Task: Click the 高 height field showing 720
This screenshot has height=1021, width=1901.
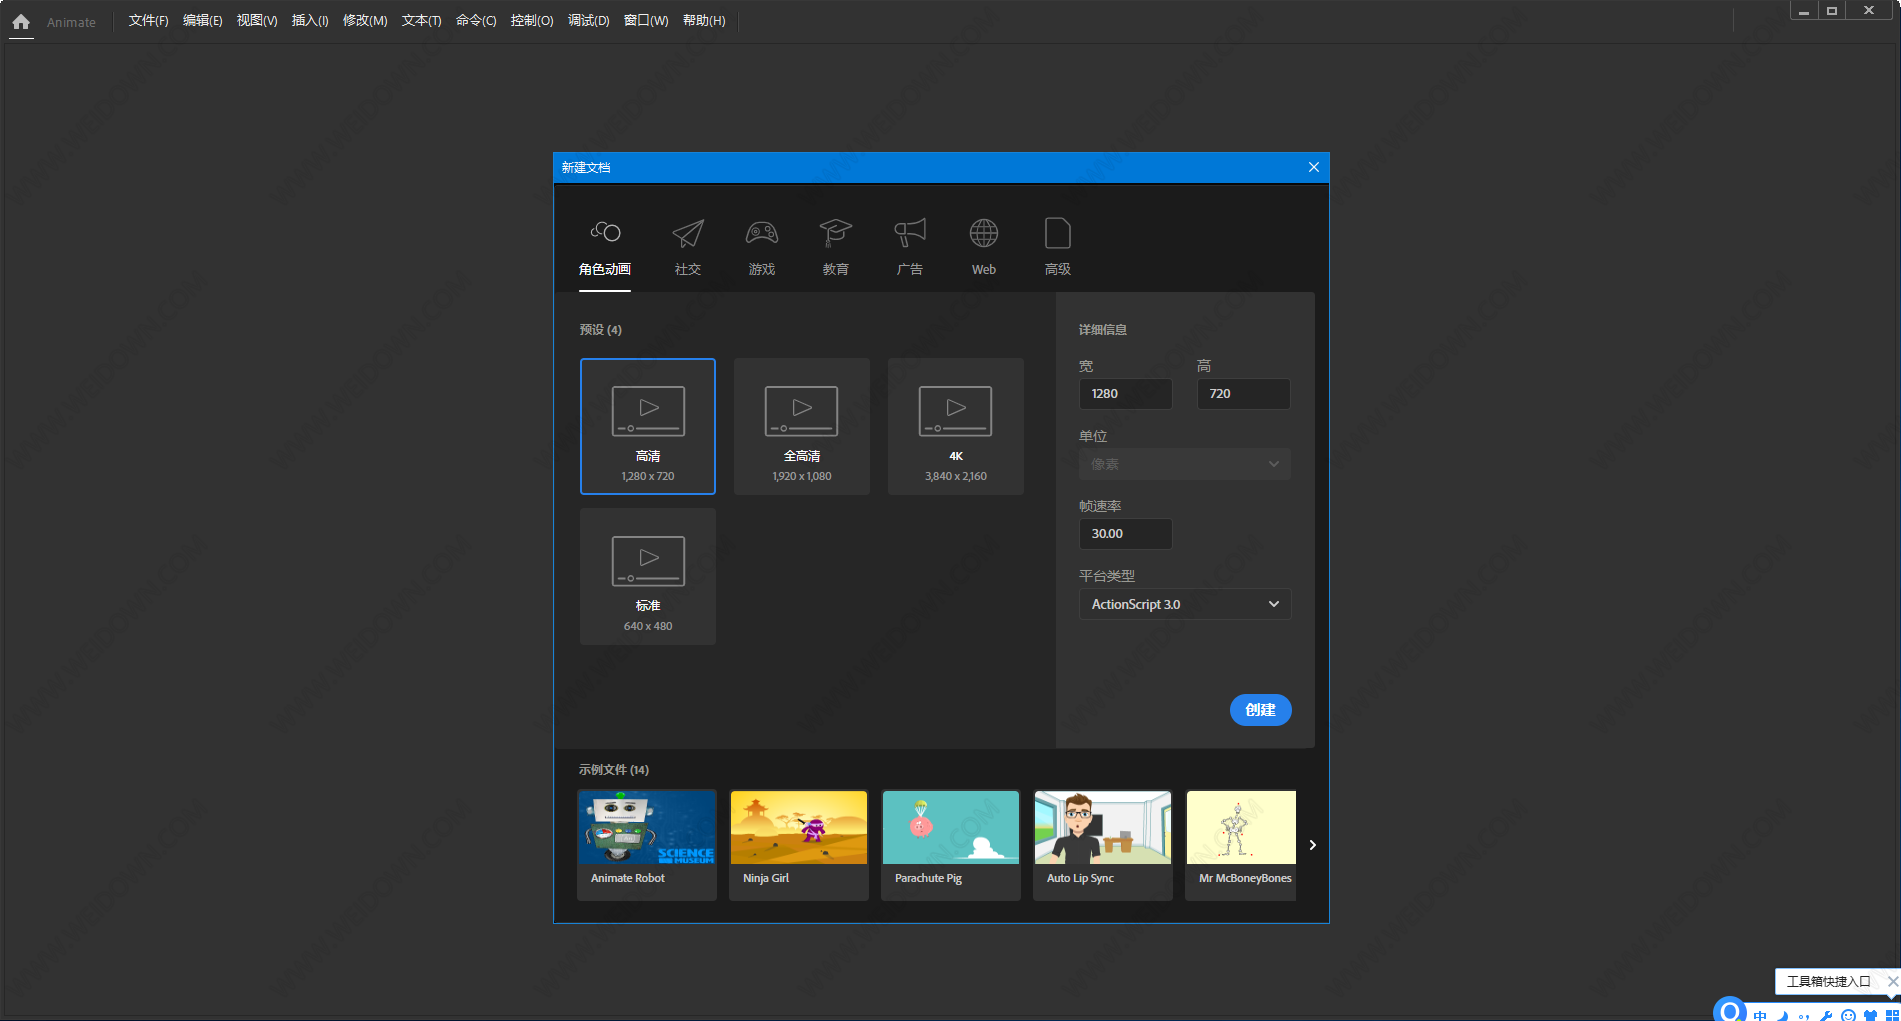Action: tap(1243, 394)
